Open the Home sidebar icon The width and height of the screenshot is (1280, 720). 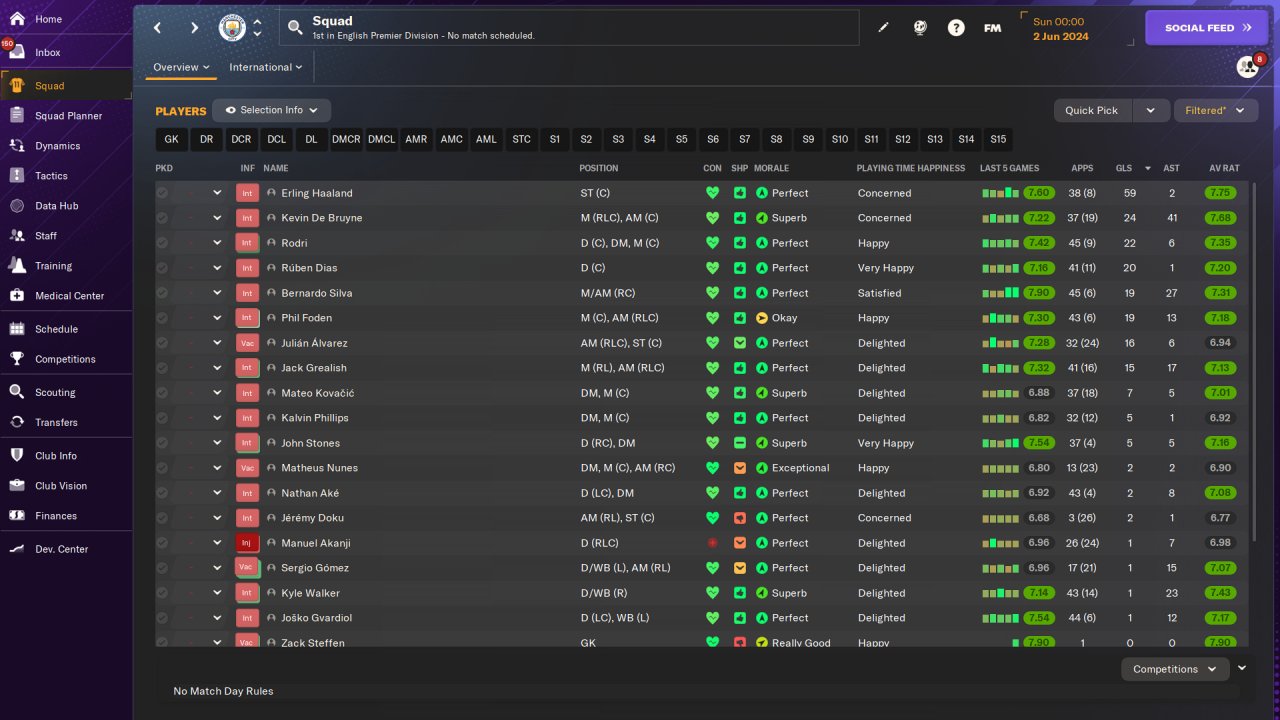pyautogui.click(x=17, y=19)
